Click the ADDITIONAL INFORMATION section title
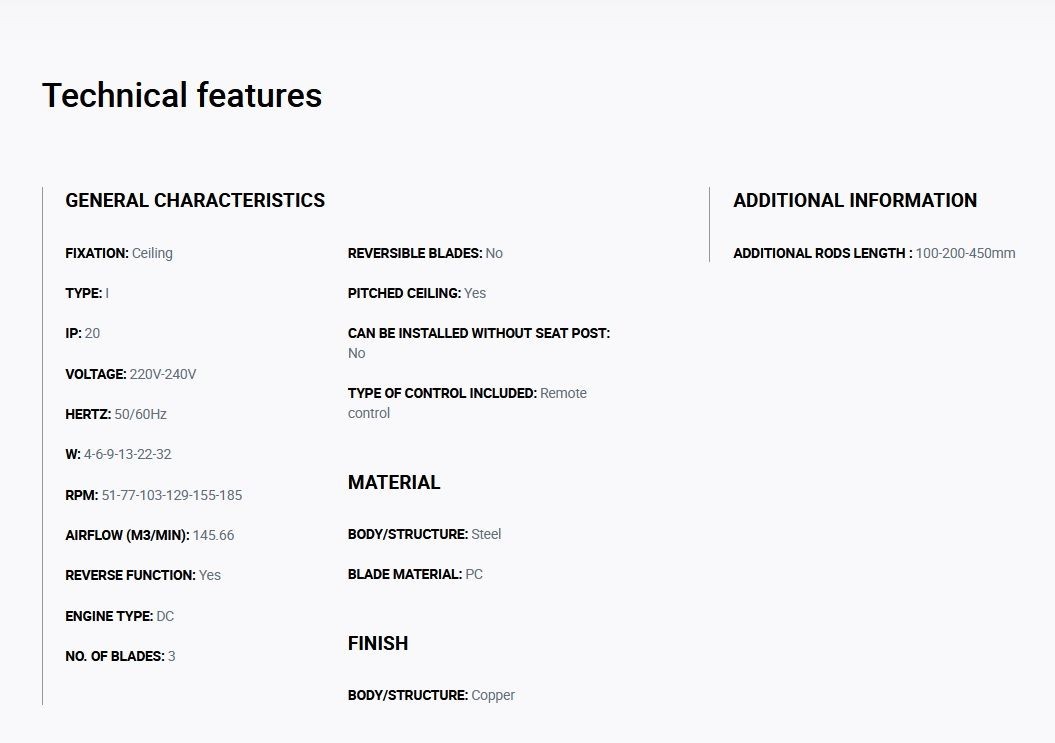The image size is (1055, 743). point(855,201)
